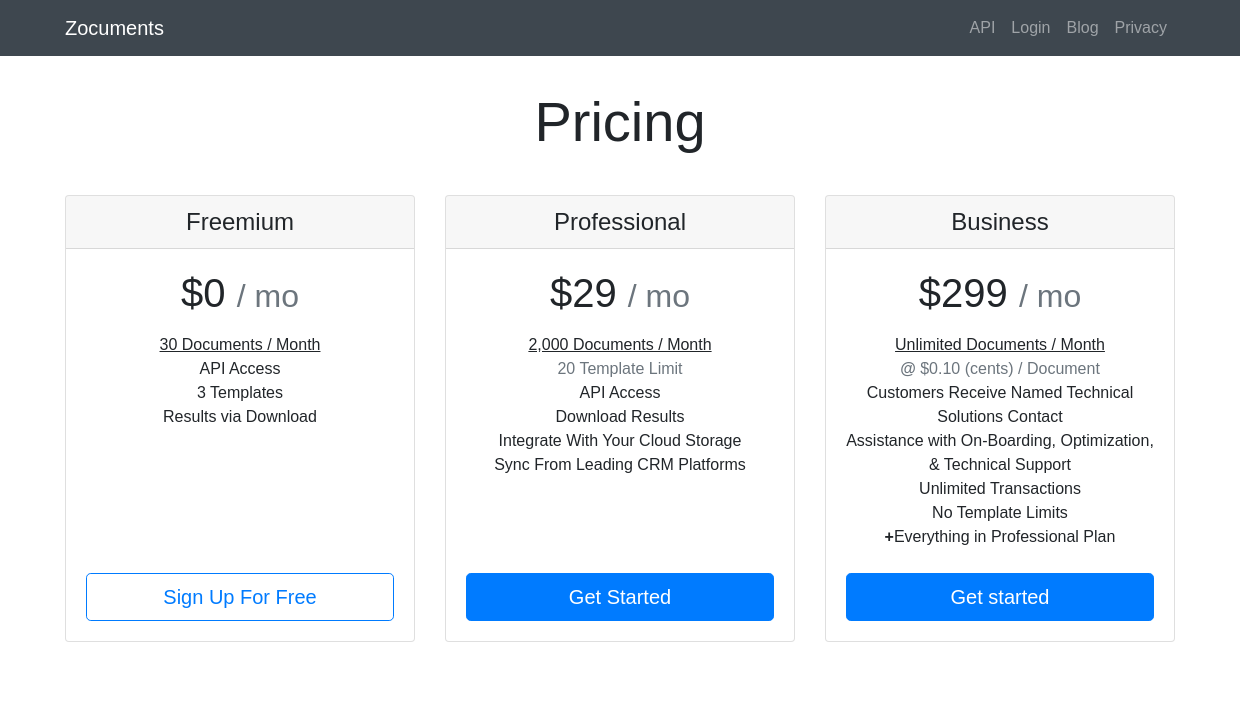Click Everything in Professional Plan text
1240x722 pixels.
(x=1003, y=537)
